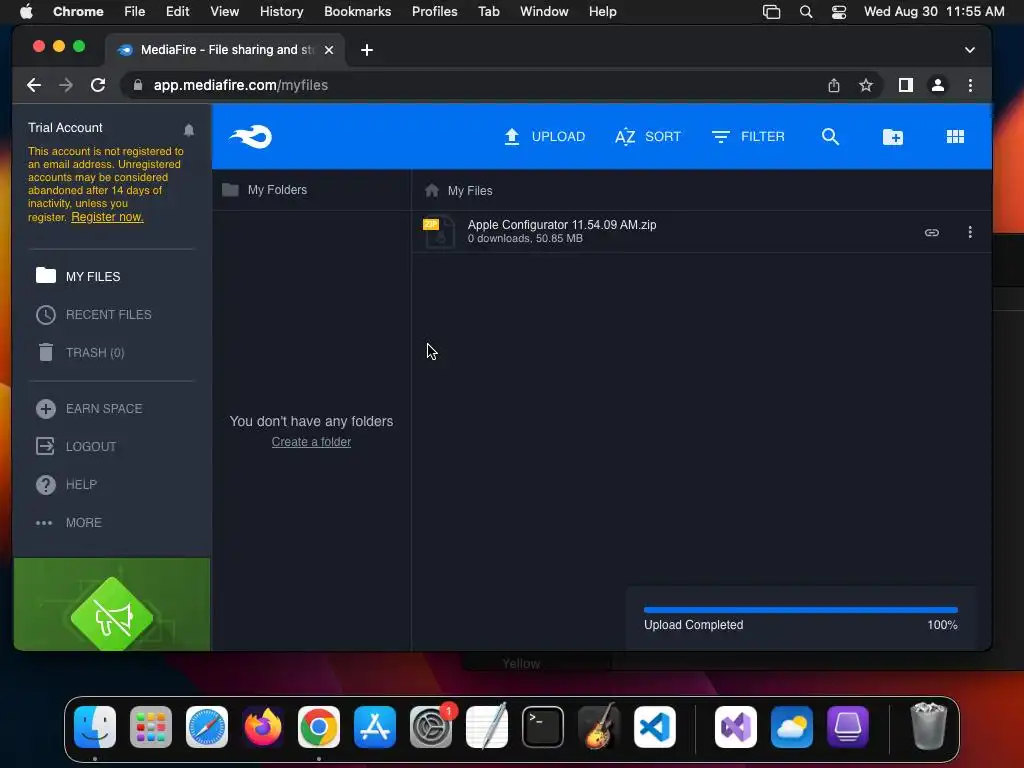Click the UPLOAD button
Viewport: 1024px width, 768px height.
(x=545, y=136)
